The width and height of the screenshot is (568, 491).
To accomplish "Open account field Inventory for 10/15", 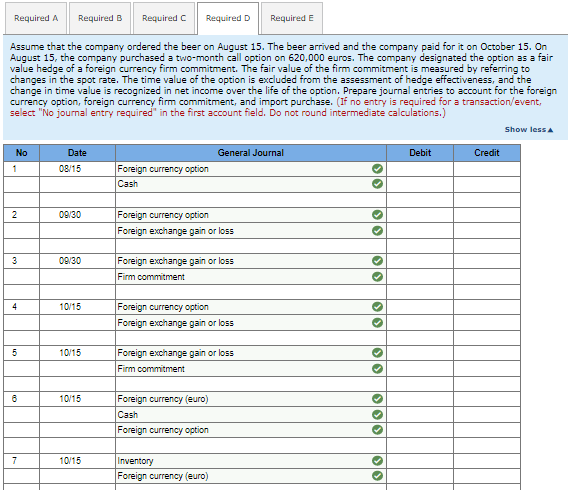I will [x=251, y=461].
